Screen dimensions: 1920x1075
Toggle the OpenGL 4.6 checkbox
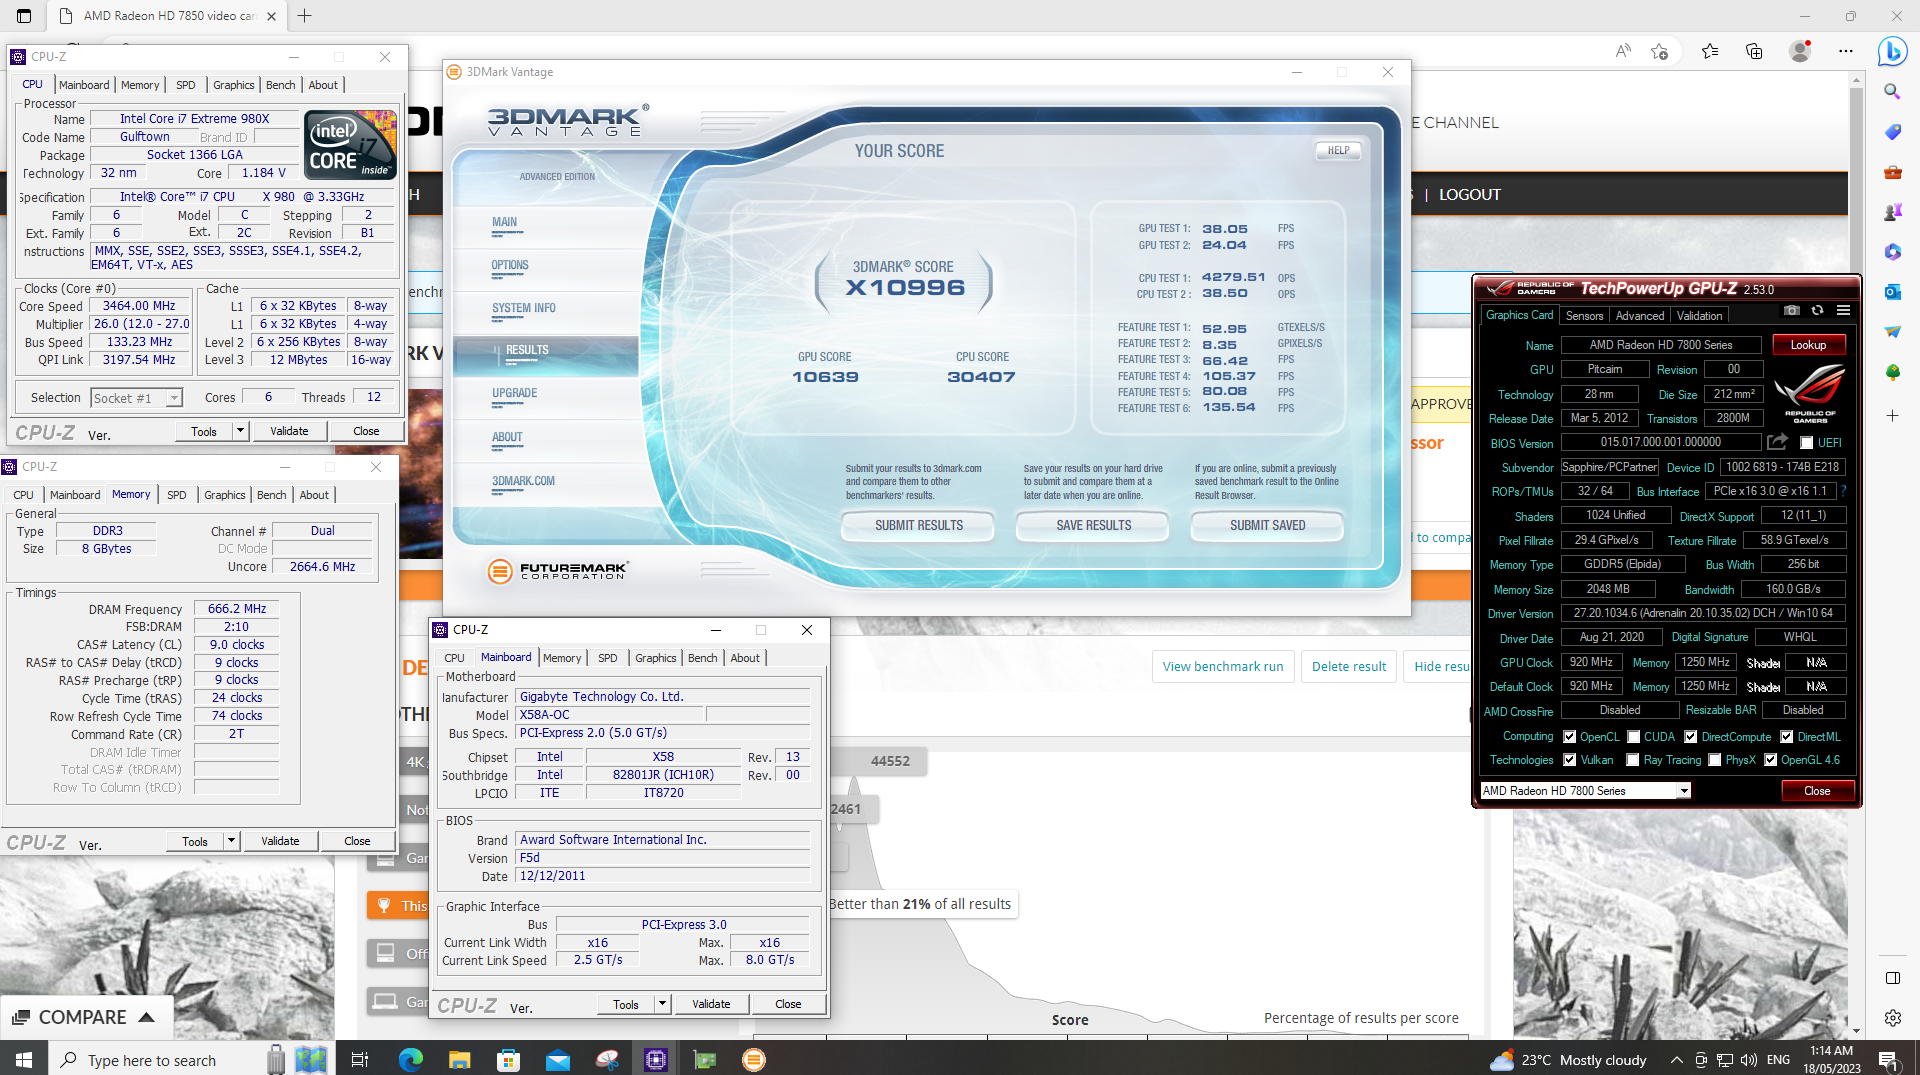(1770, 760)
